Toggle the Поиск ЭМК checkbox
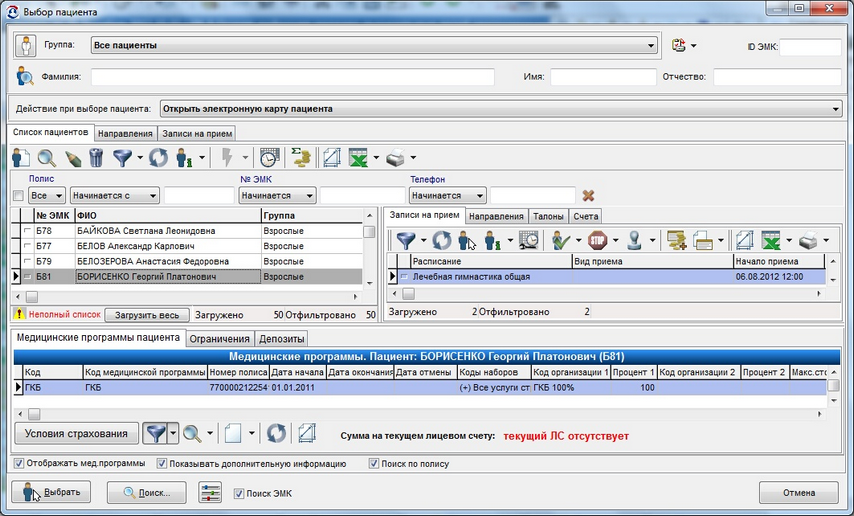This screenshot has height=516, width=854. 239,493
